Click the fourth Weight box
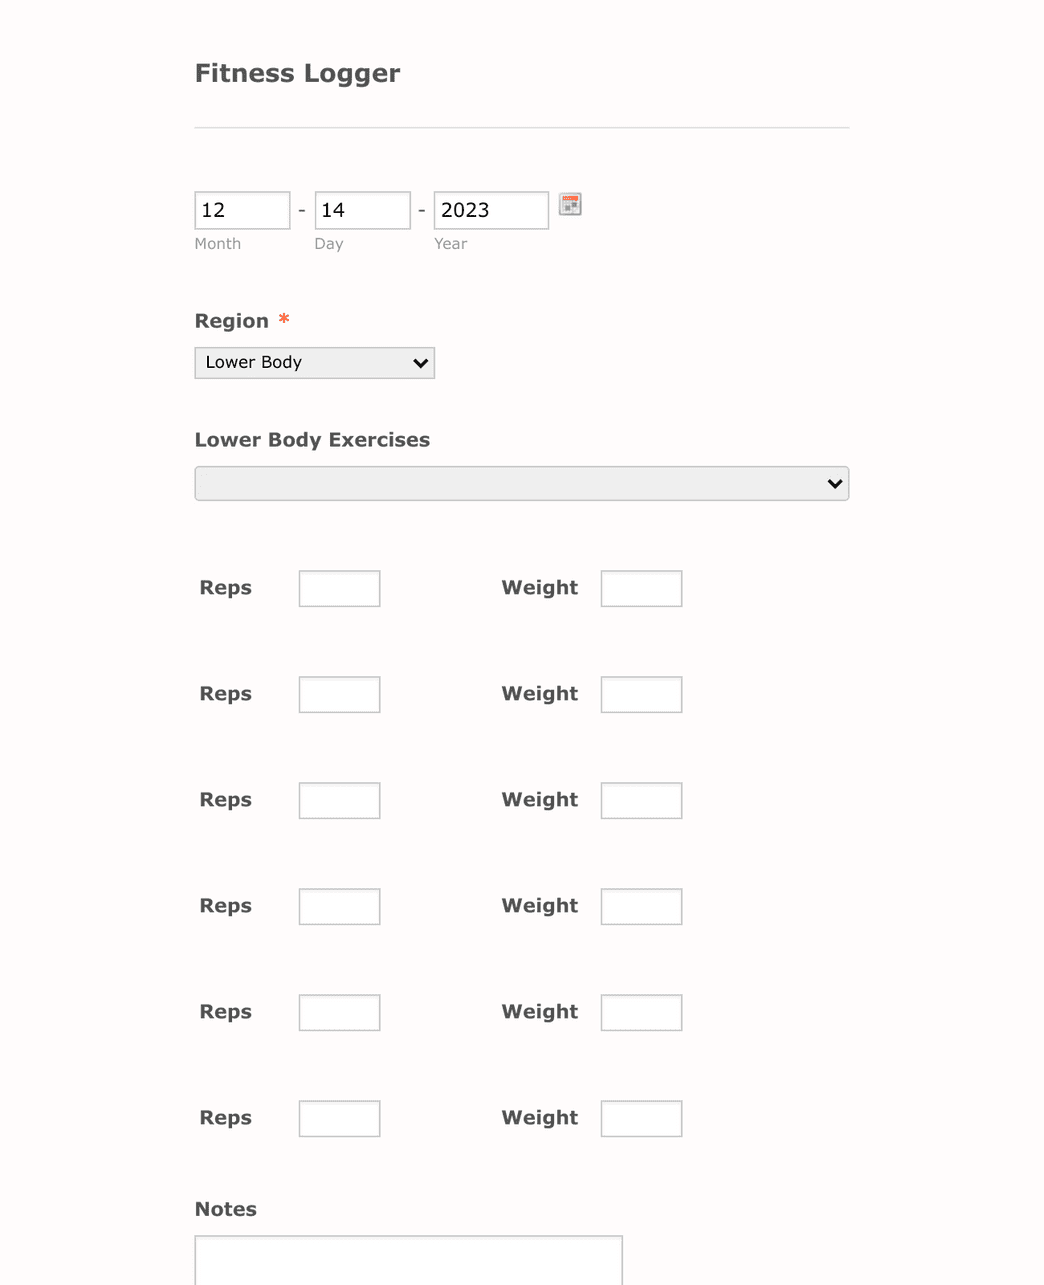The height and width of the screenshot is (1285, 1044). pyautogui.click(x=641, y=906)
